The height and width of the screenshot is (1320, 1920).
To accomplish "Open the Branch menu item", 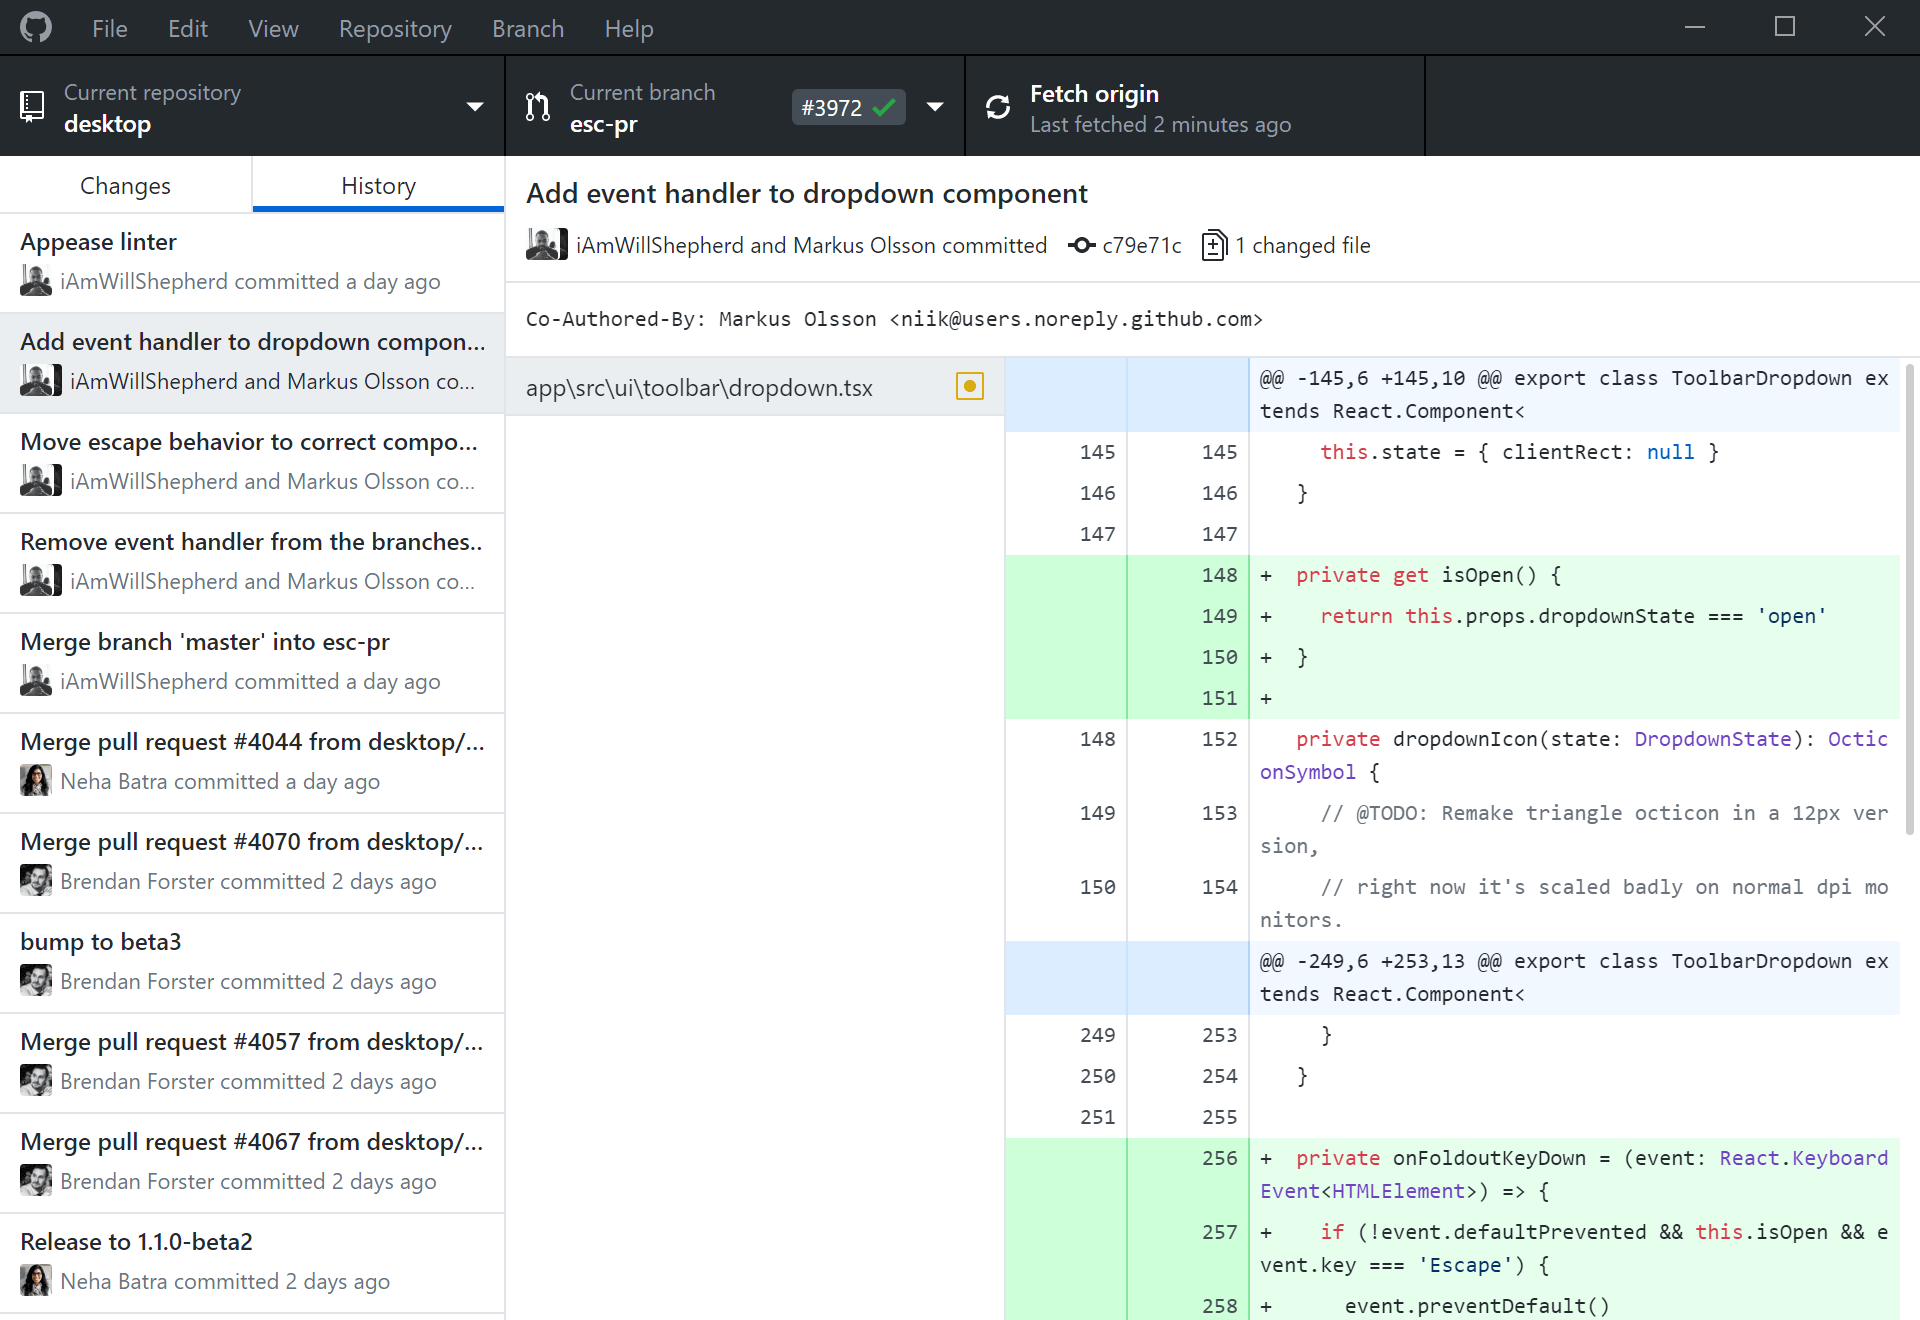I will tap(527, 28).
